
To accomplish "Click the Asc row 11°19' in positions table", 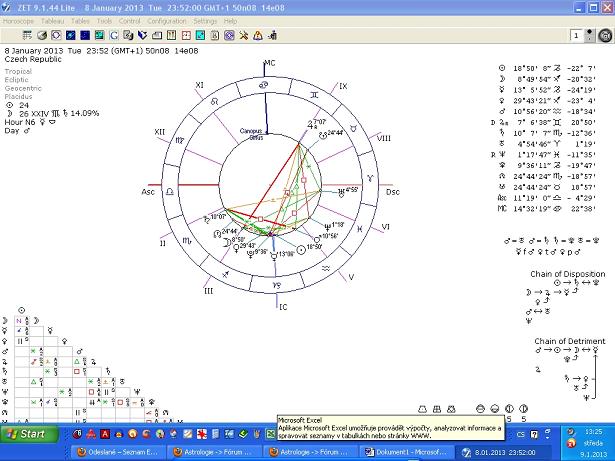I will coord(547,198).
